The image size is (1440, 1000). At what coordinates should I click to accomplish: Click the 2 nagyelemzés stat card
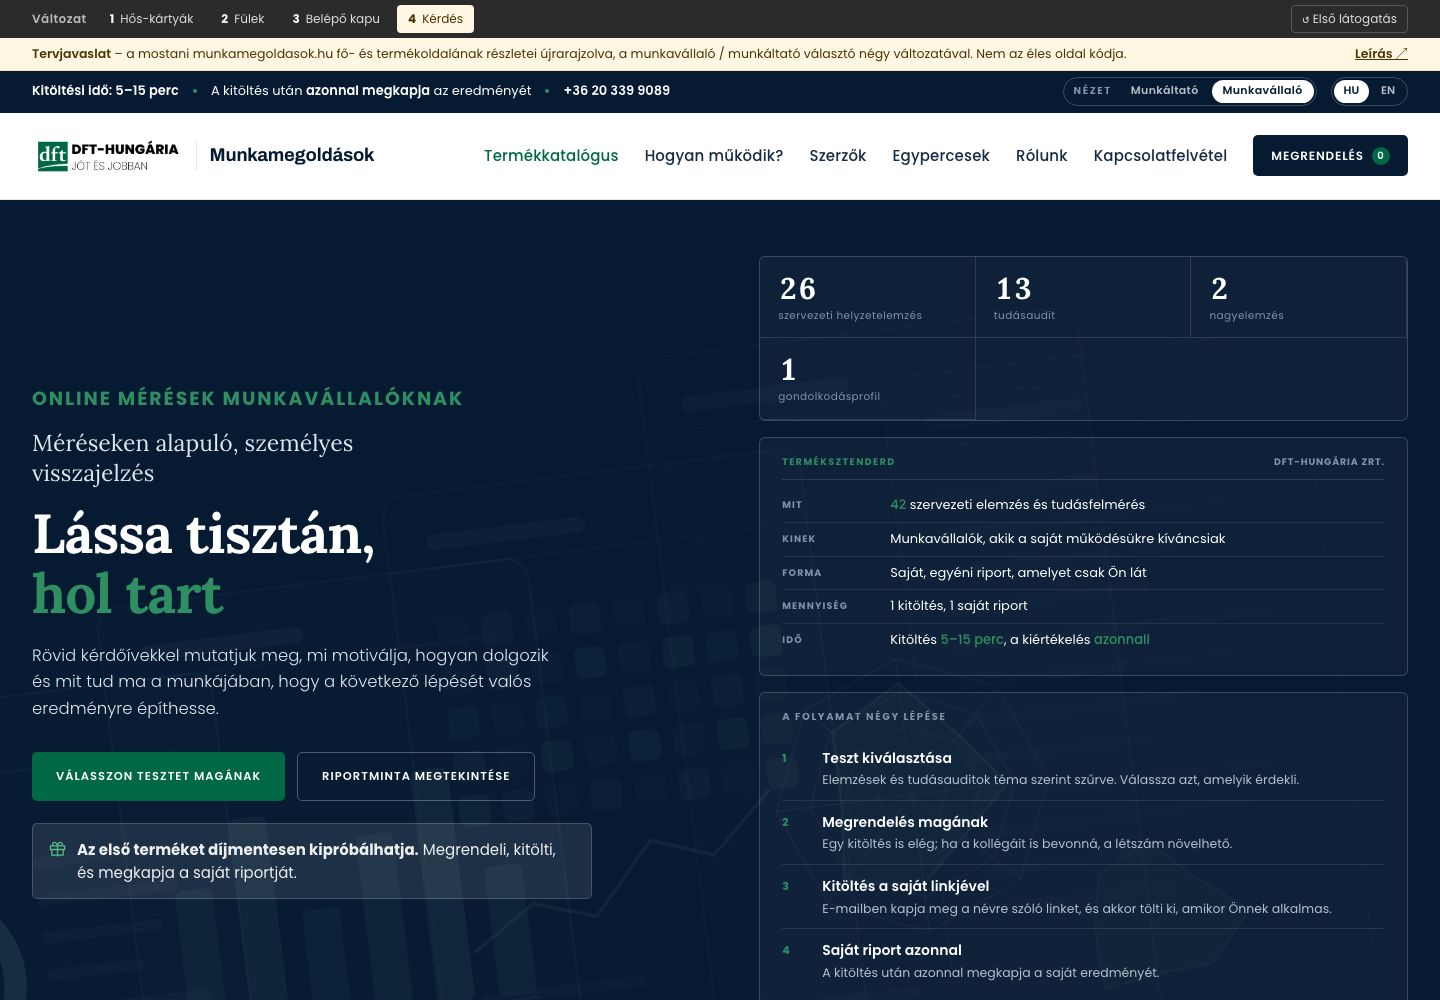tap(1298, 297)
